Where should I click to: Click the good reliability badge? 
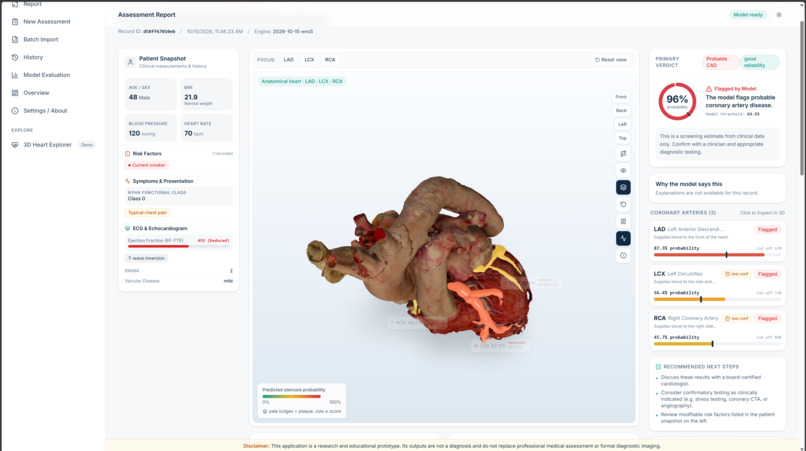pos(759,62)
